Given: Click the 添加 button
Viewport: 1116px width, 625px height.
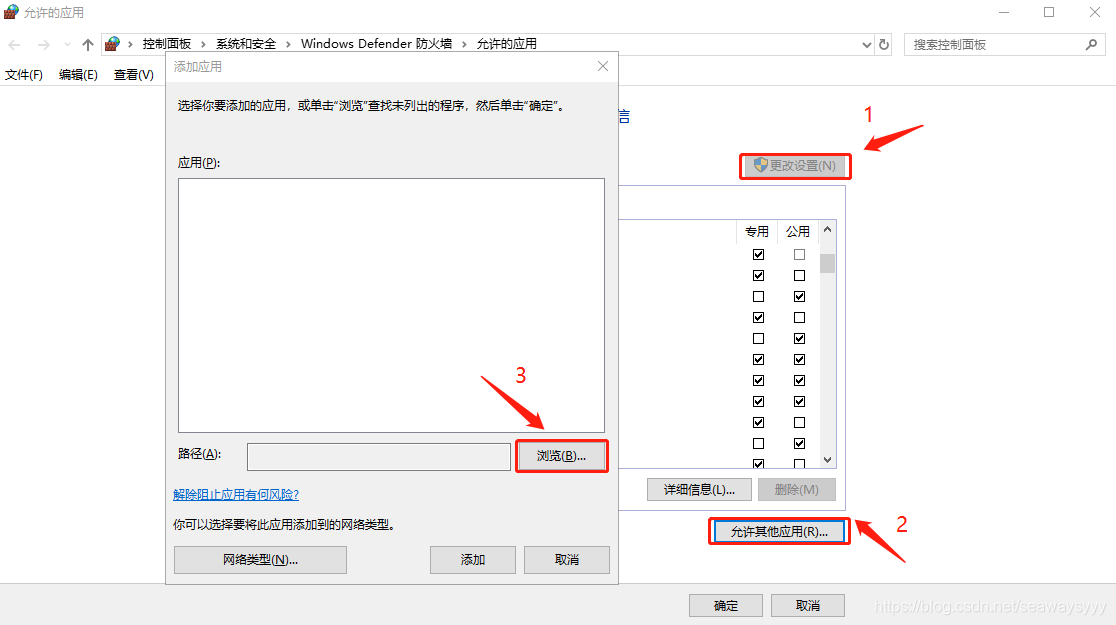Looking at the screenshot, I should pyautogui.click(x=473, y=560).
